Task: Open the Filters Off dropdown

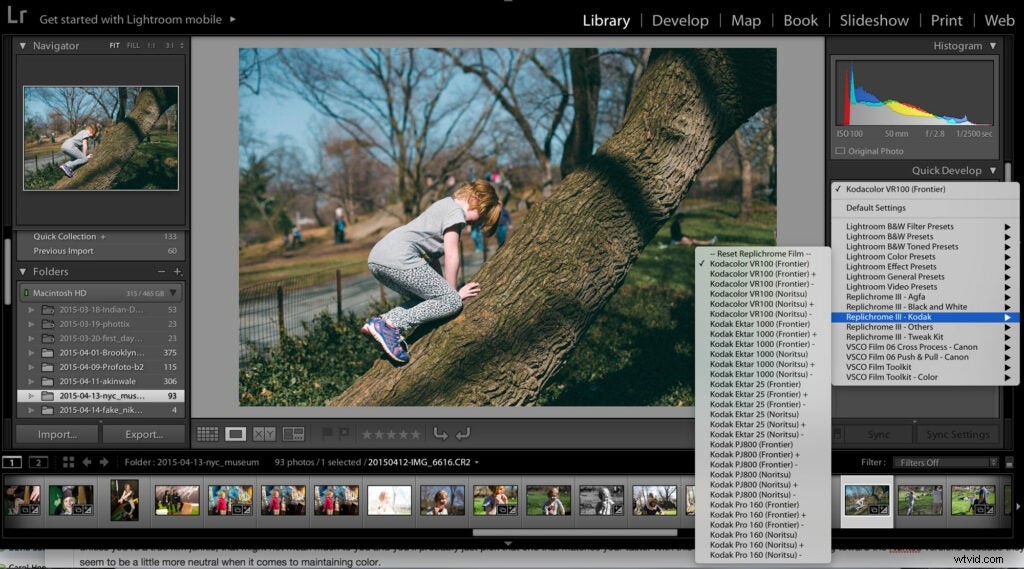Action: [x=946, y=463]
